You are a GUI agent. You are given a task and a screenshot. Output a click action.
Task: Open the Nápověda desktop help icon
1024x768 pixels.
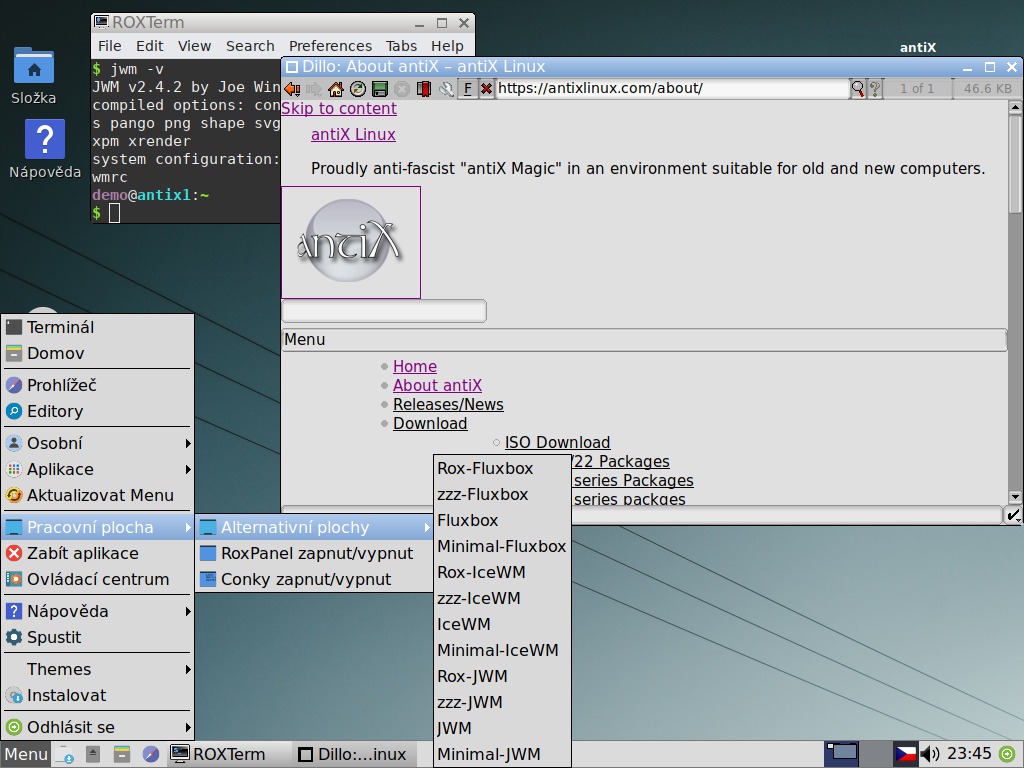[x=44, y=138]
